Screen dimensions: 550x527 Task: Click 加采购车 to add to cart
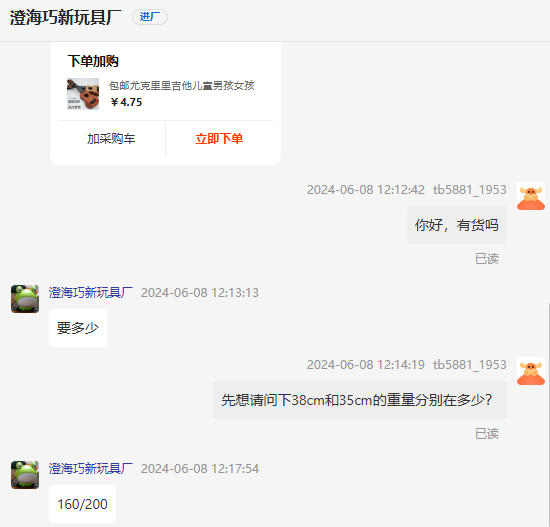tap(111, 139)
